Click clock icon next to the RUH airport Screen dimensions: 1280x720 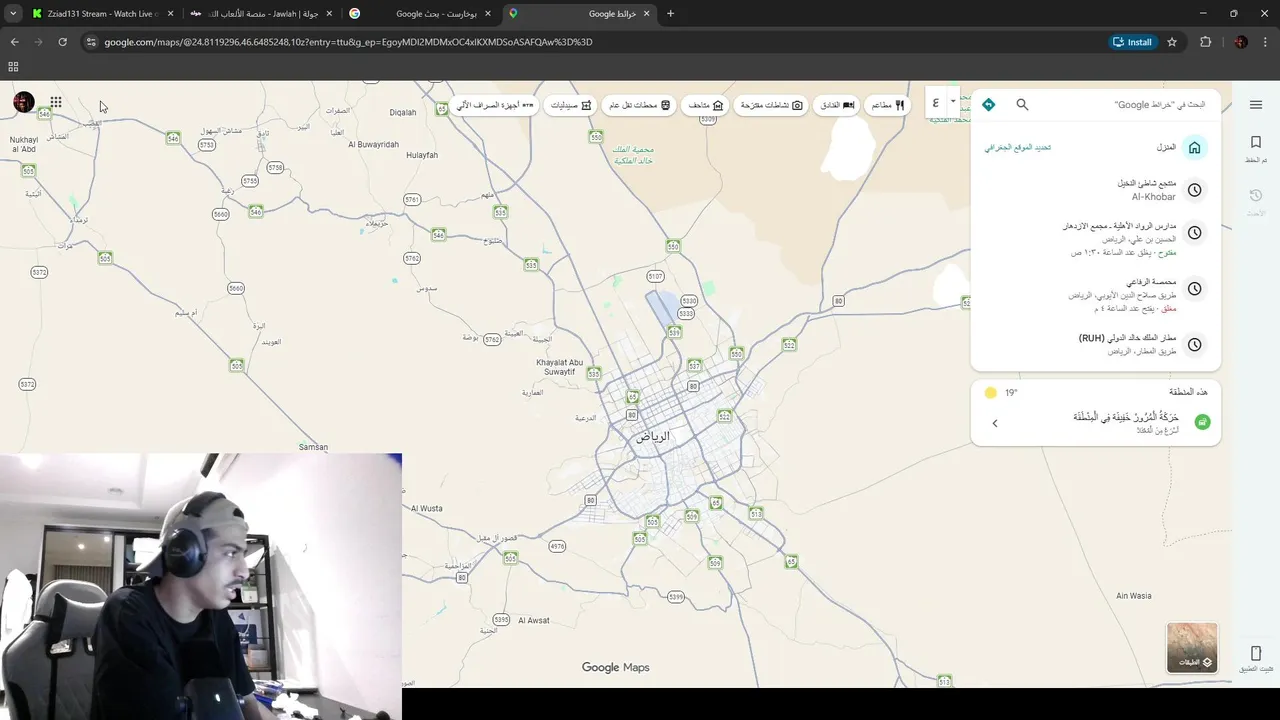click(x=1194, y=345)
